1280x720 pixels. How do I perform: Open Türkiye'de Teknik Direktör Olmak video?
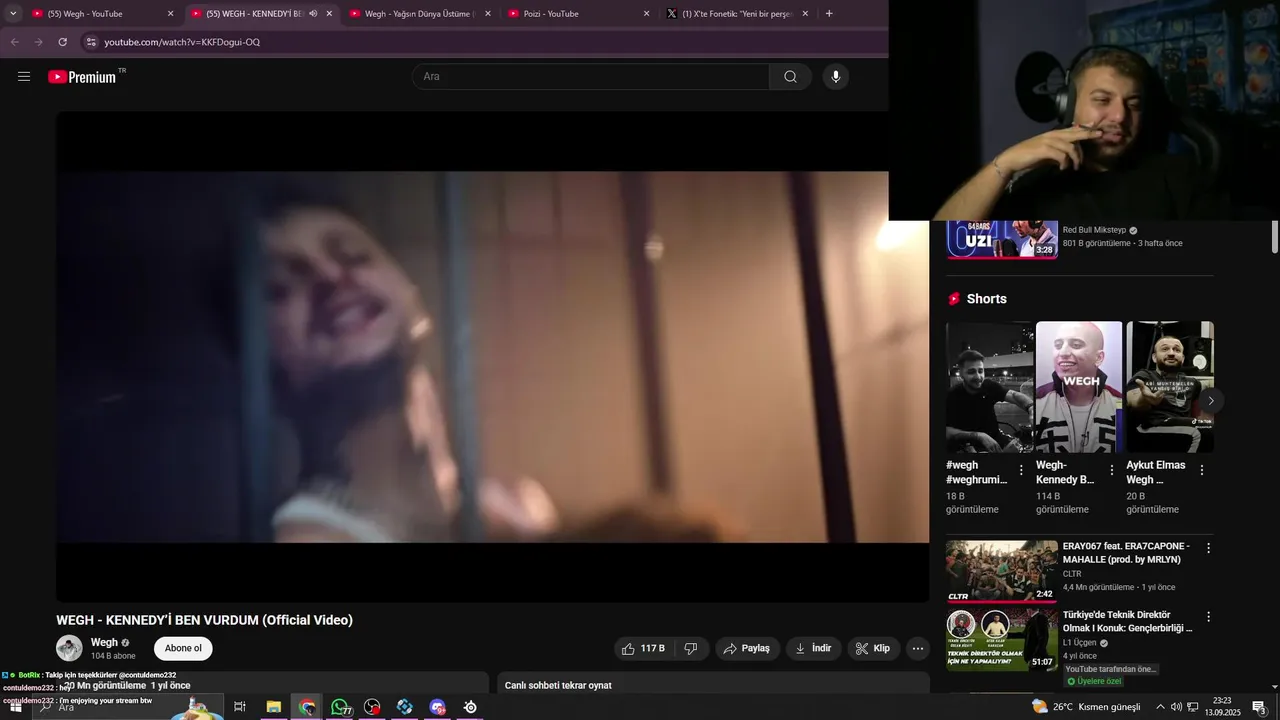(1128, 622)
